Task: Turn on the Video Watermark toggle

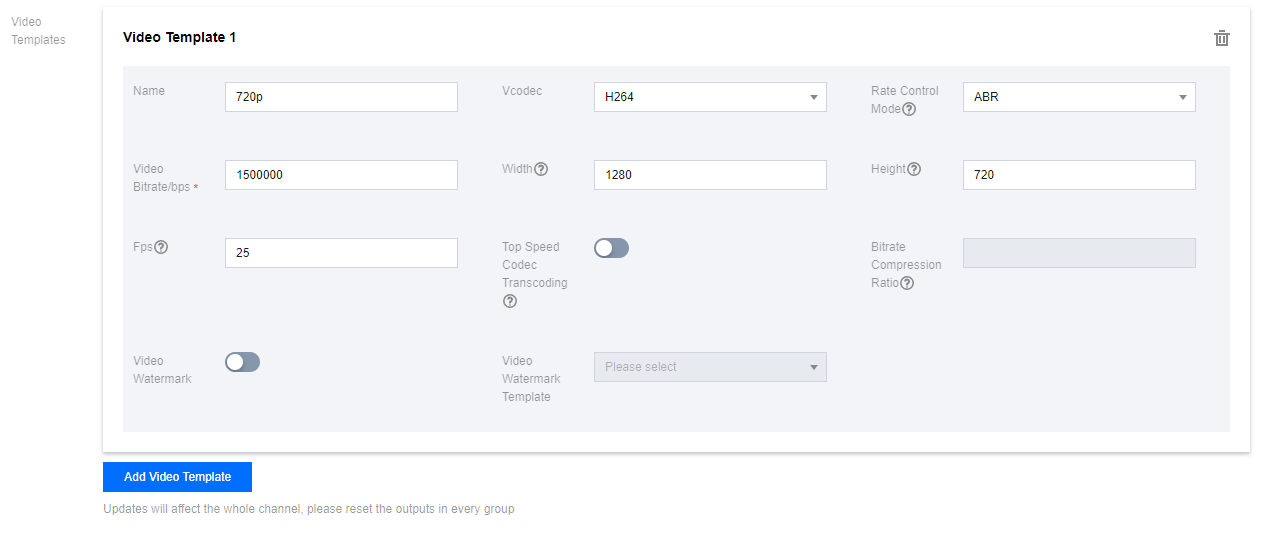Action: tap(242, 362)
